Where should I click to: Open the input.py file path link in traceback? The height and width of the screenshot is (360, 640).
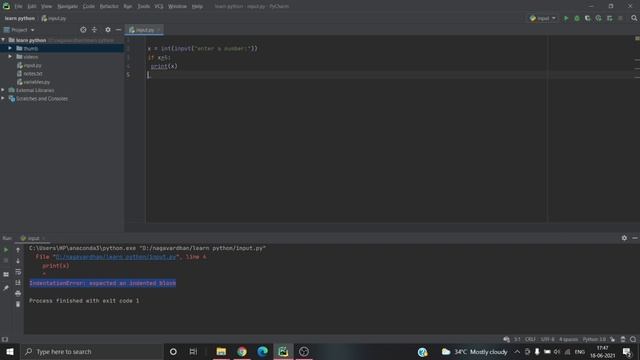point(116,257)
